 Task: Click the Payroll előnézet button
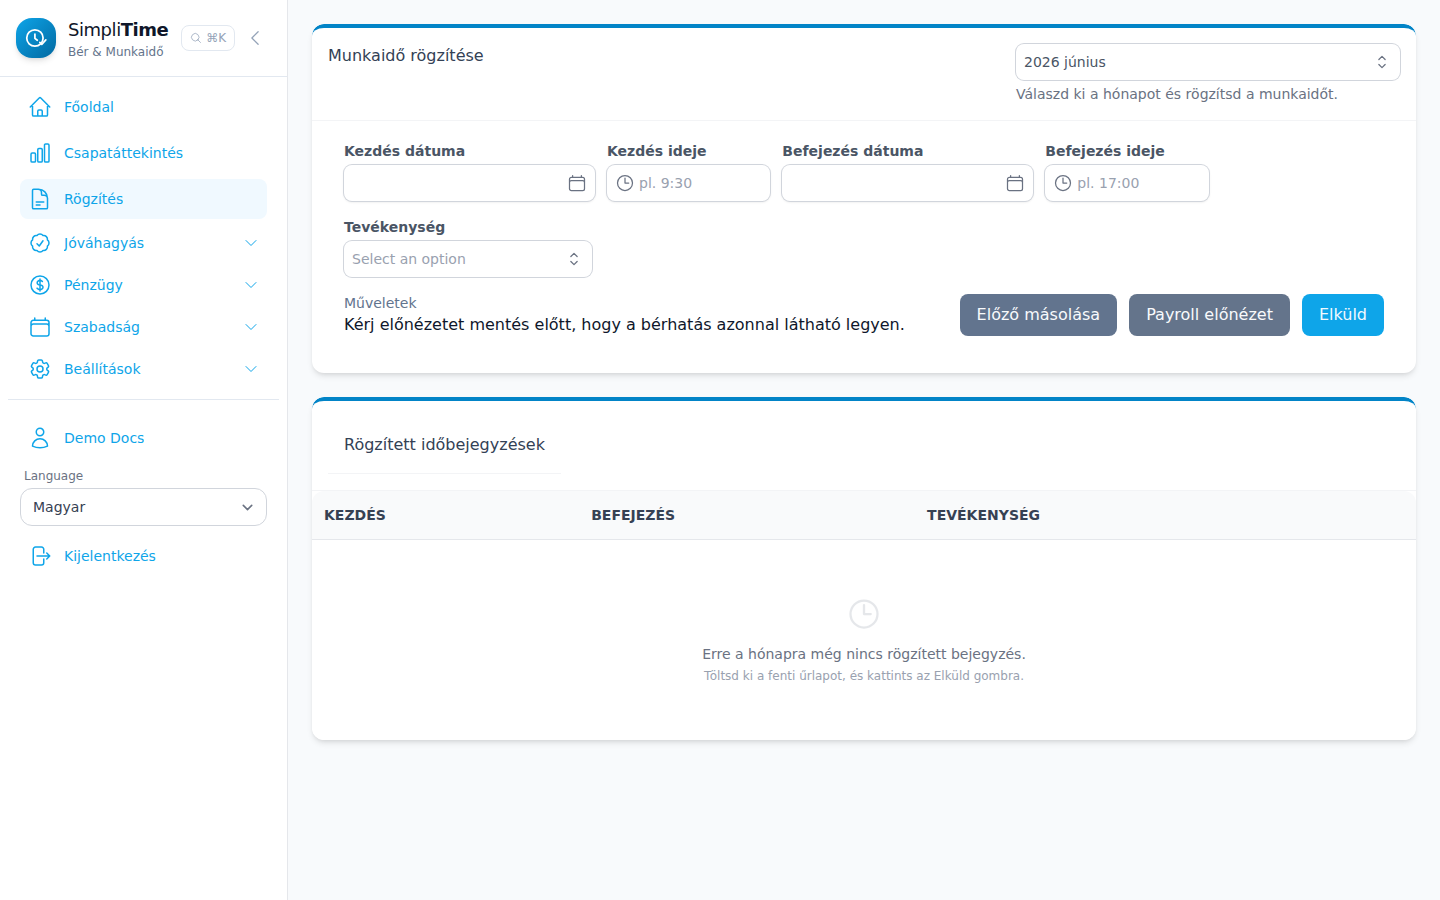point(1209,315)
